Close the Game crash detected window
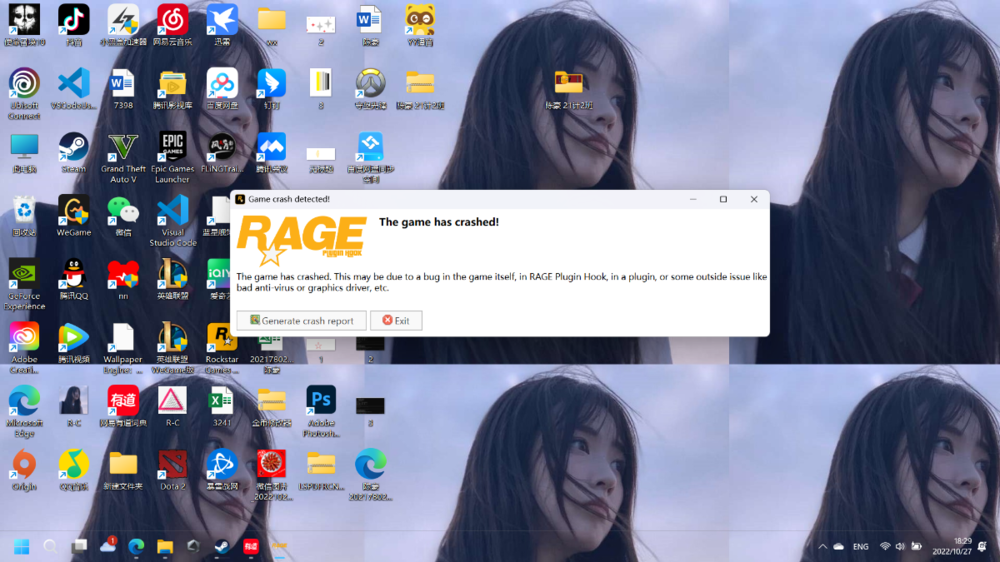This screenshot has height=562, width=1000. pyautogui.click(x=754, y=199)
